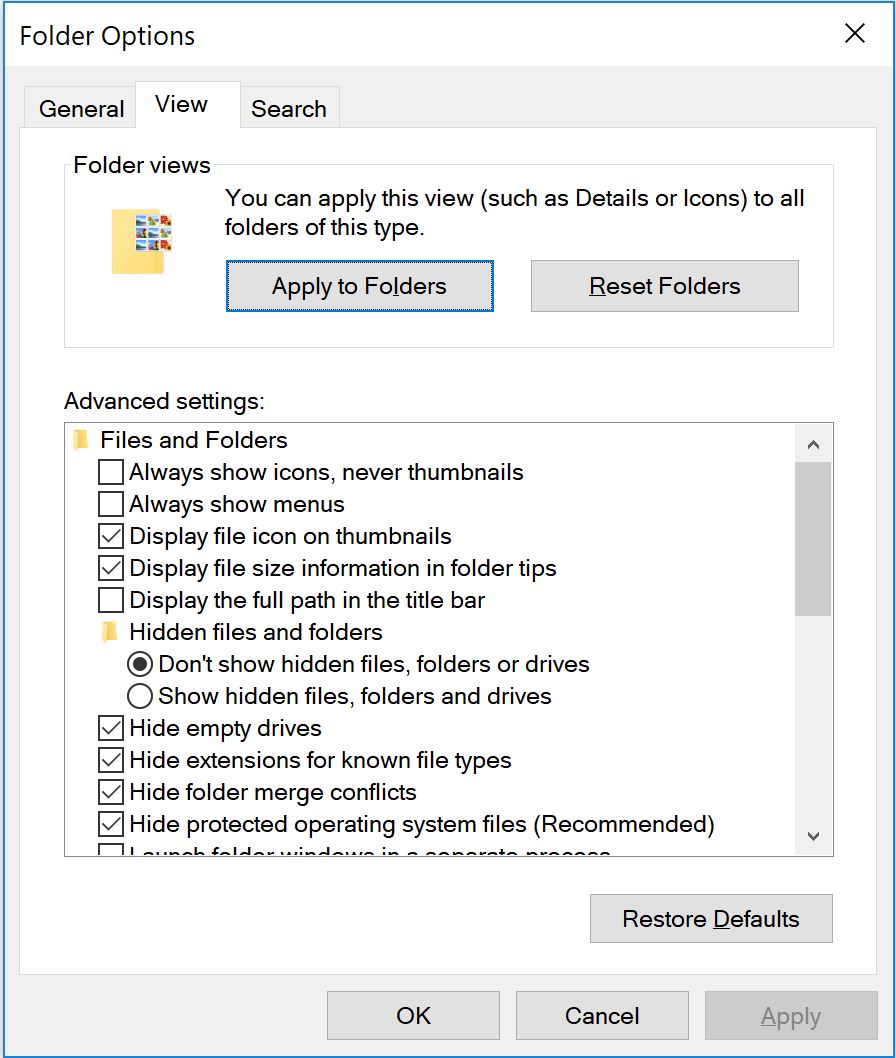This screenshot has height=1058, width=896.
Task: Check Display the full path in title bar
Action: click(111, 600)
